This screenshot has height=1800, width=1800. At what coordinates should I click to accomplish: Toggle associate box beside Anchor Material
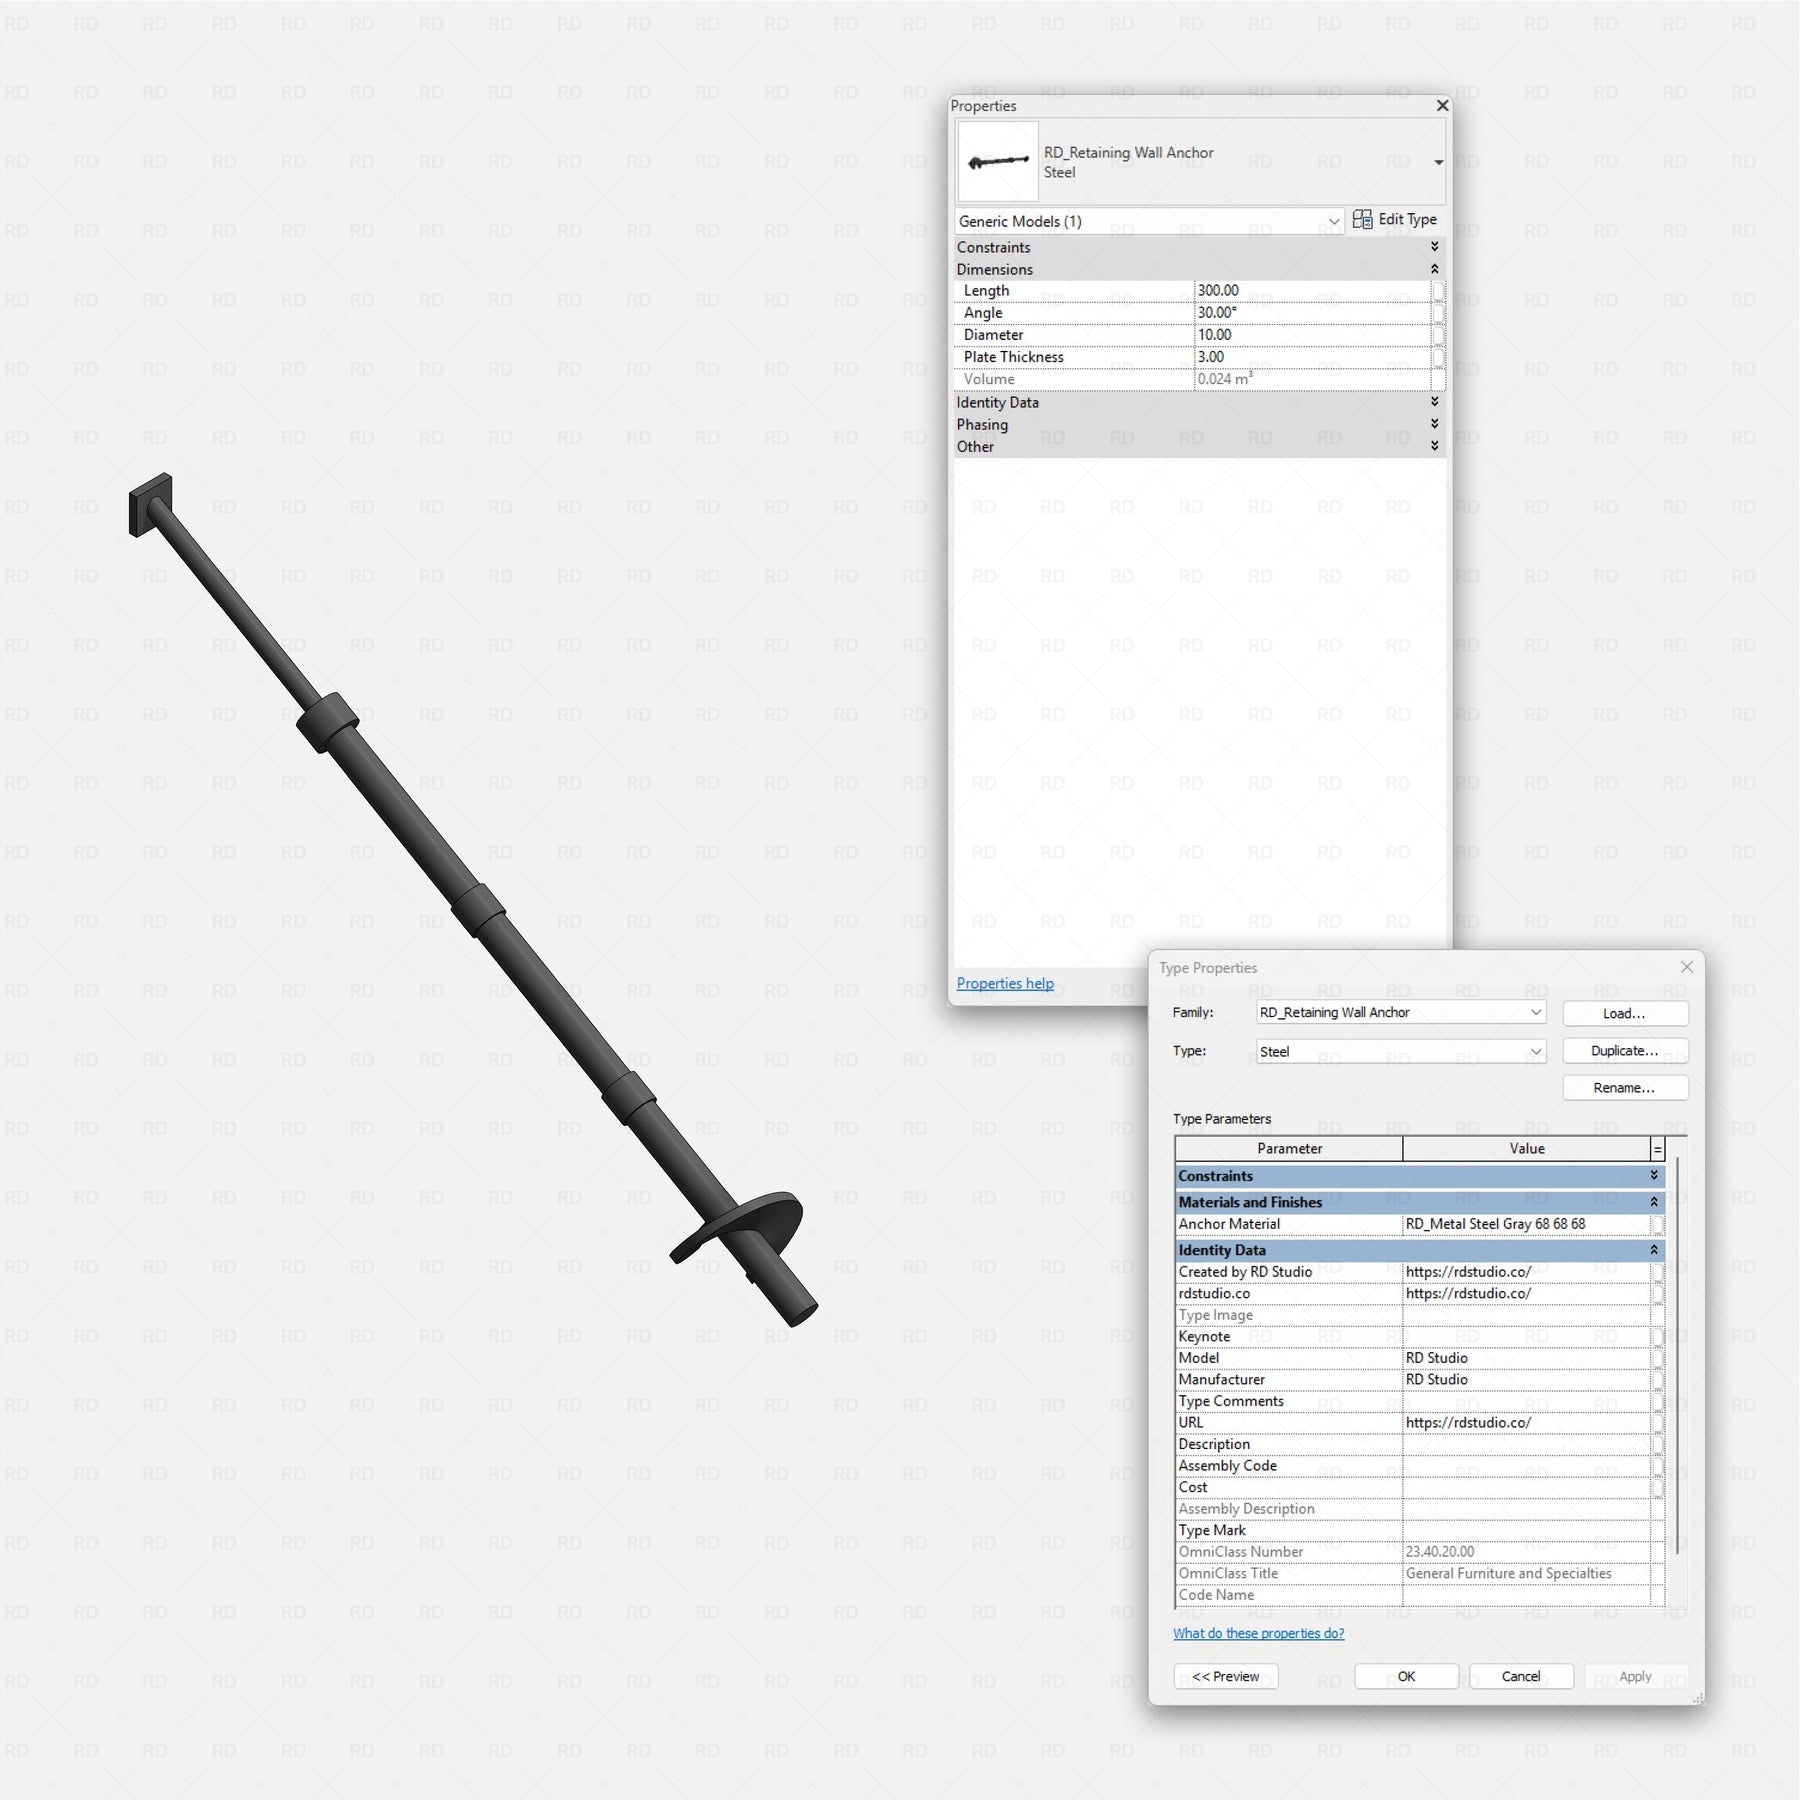(1657, 1224)
